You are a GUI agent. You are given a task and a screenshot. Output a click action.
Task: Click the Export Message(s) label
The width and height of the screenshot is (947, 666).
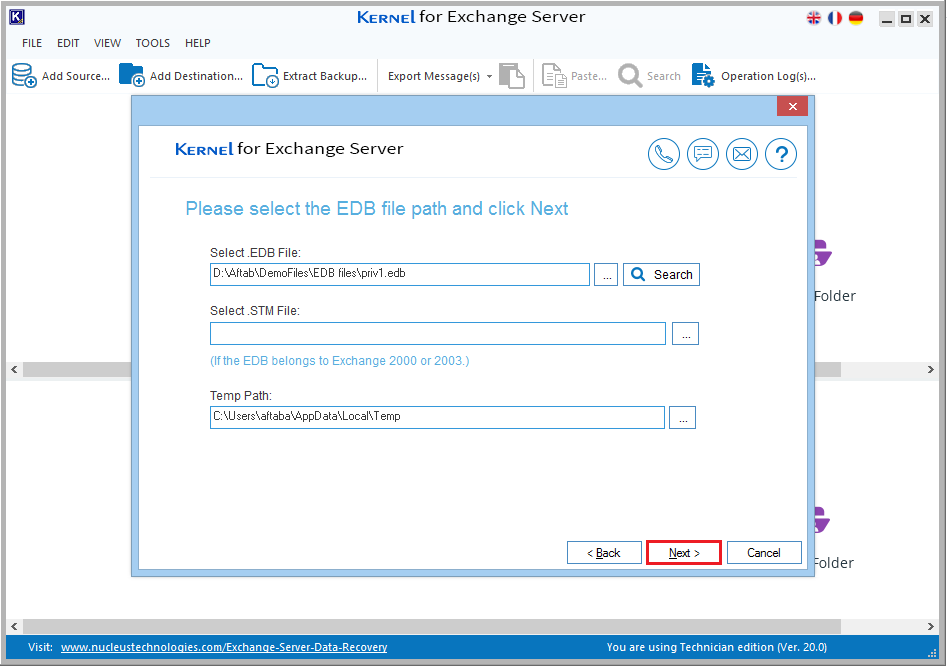point(434,76)
